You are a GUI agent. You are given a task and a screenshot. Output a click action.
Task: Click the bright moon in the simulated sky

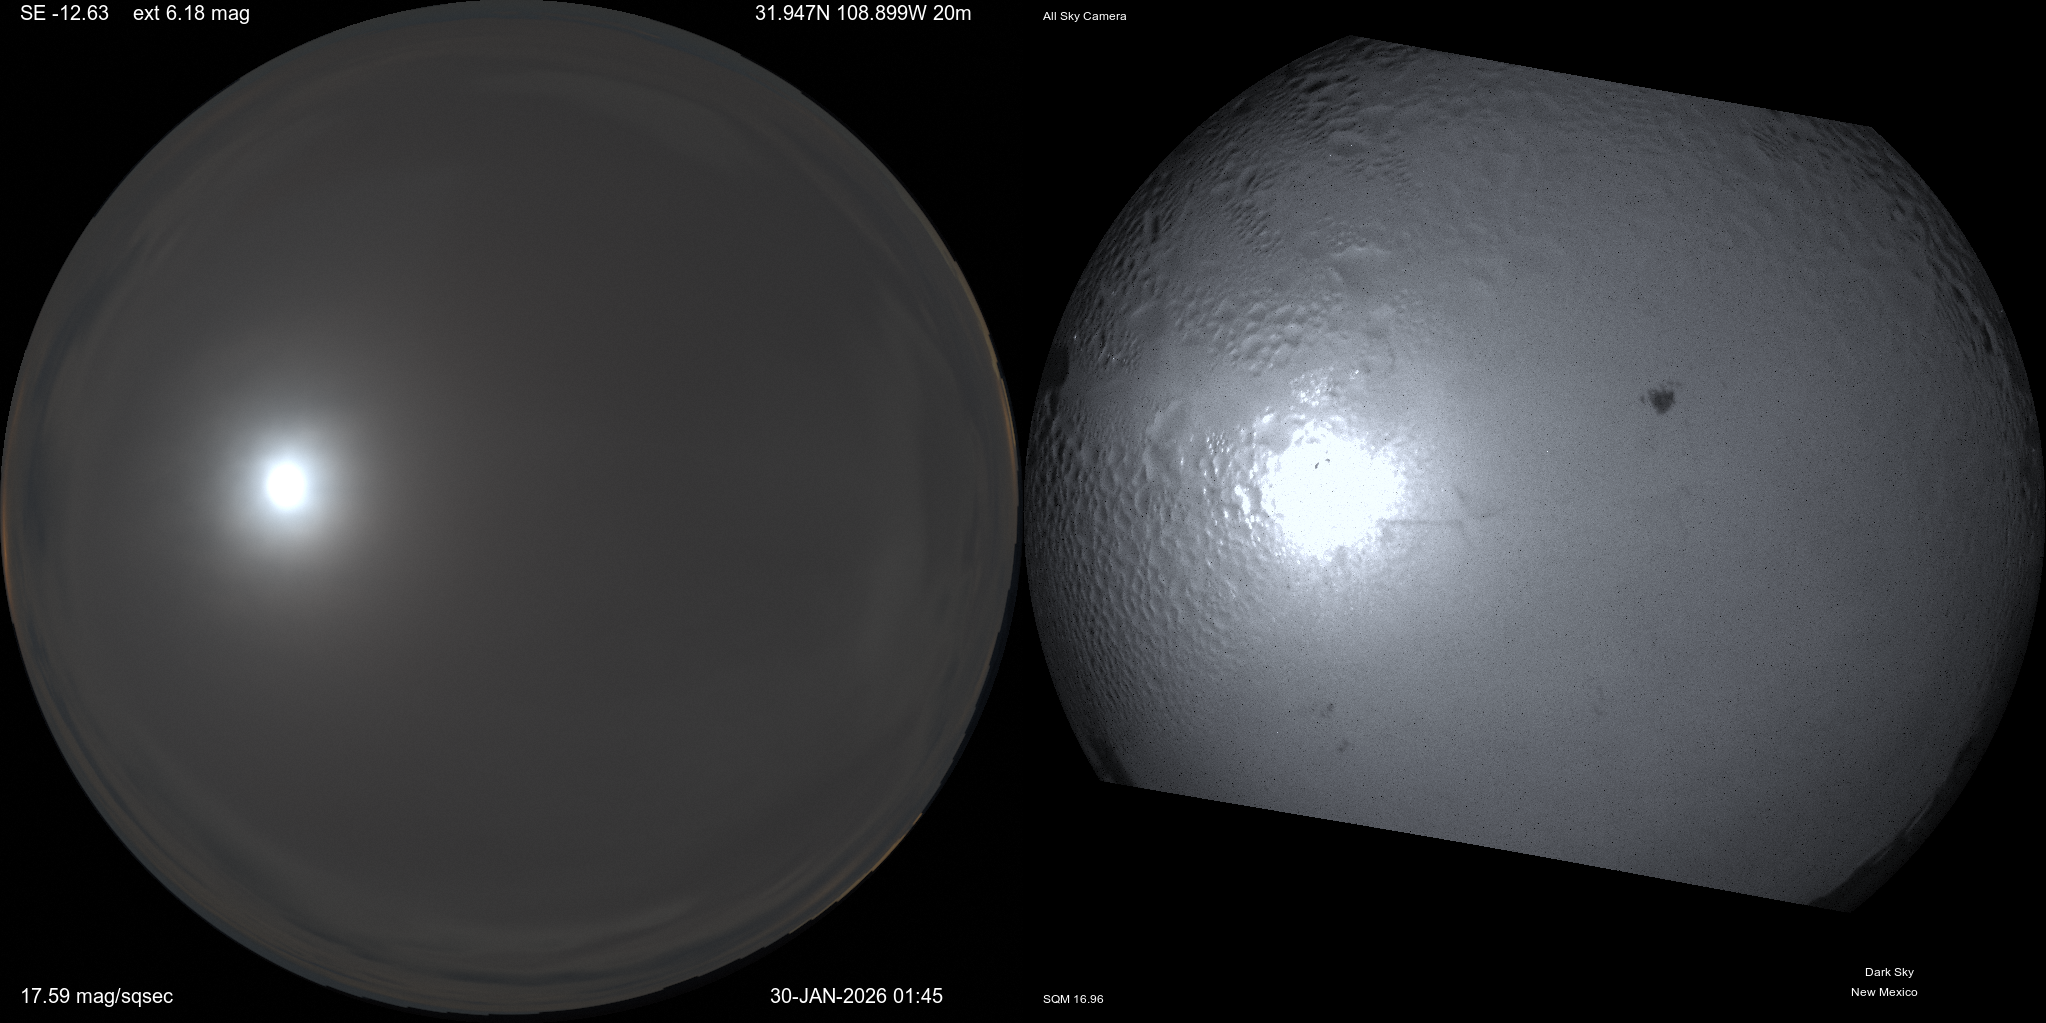click(x=287, y=483)
